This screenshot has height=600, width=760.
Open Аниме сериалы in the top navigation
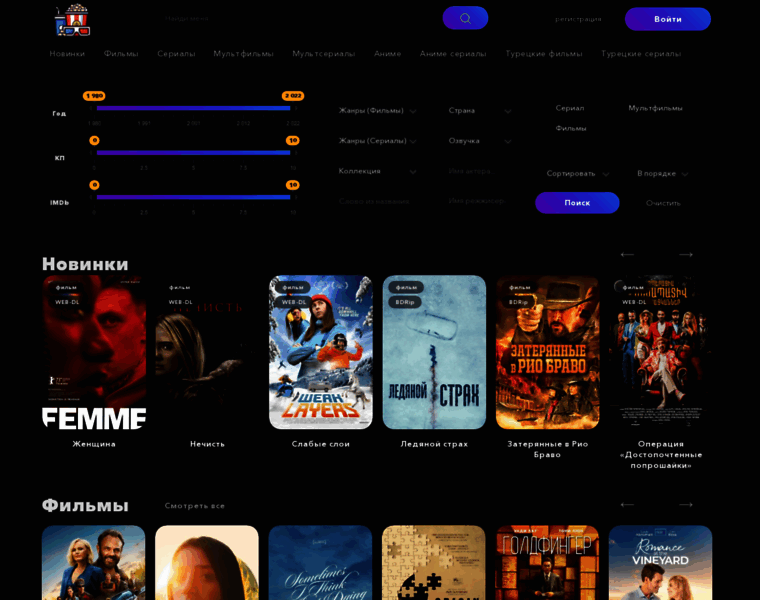pyautogui.click(x=453, y=54)
